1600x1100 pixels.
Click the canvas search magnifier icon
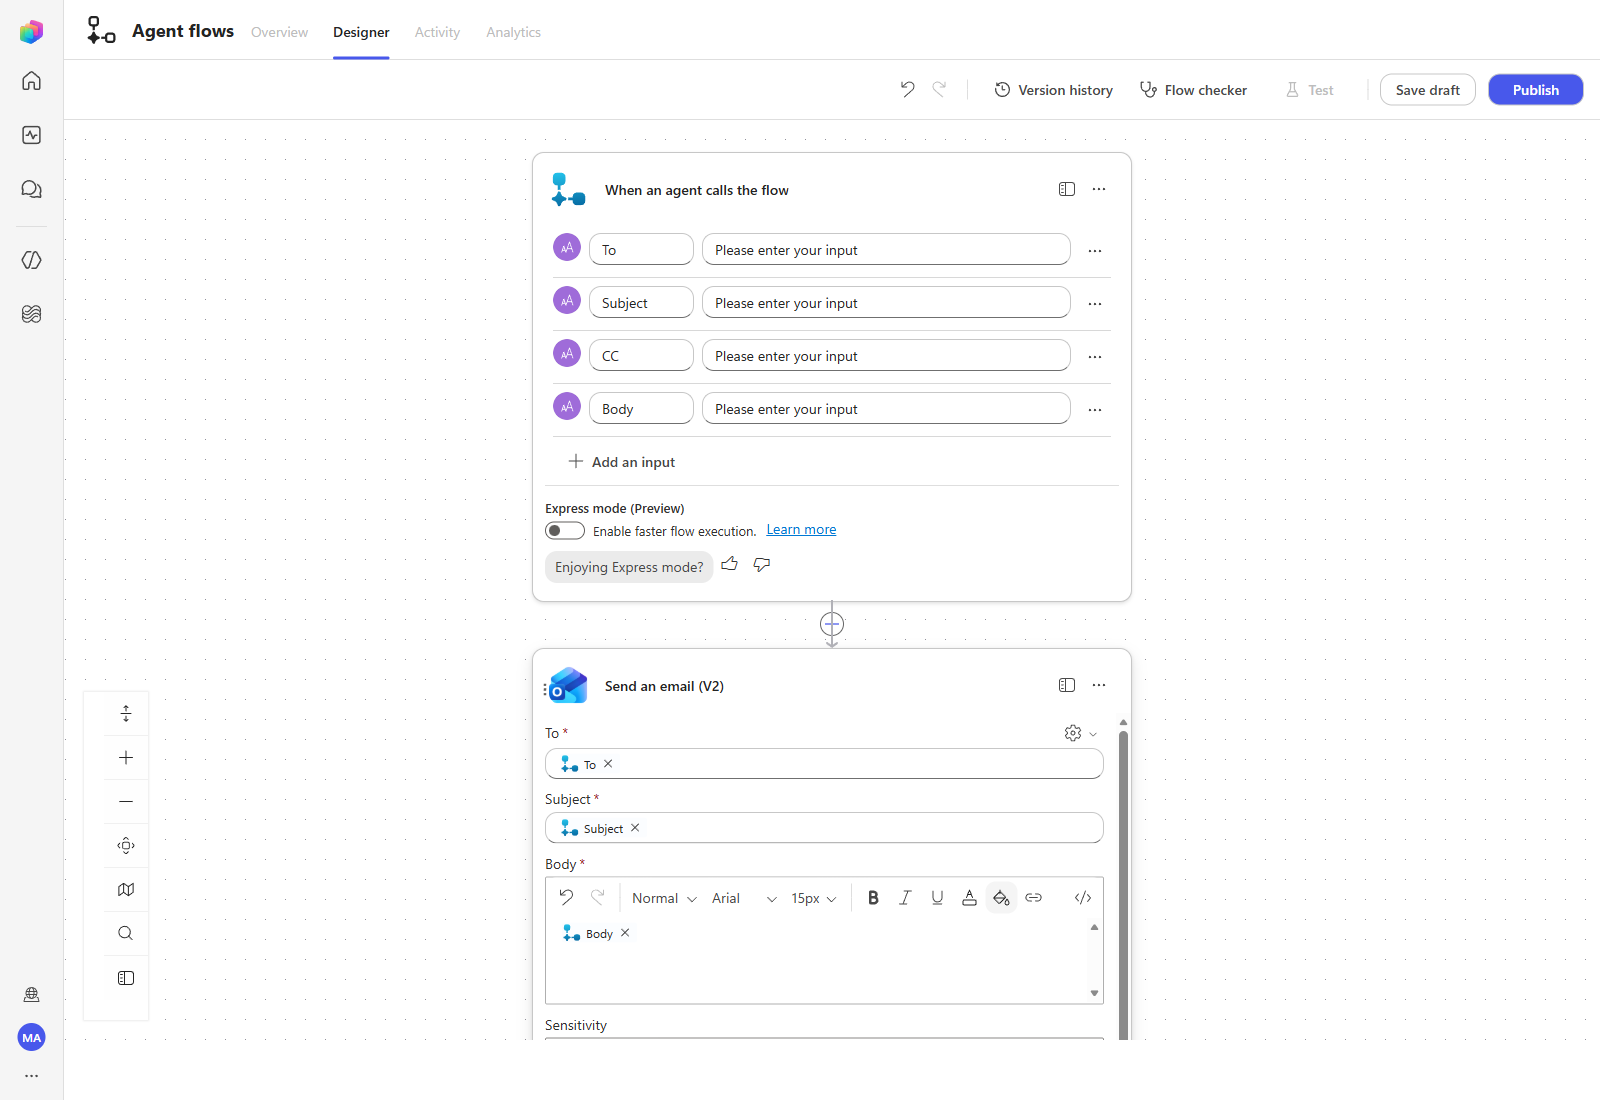(x=126, y=933)
